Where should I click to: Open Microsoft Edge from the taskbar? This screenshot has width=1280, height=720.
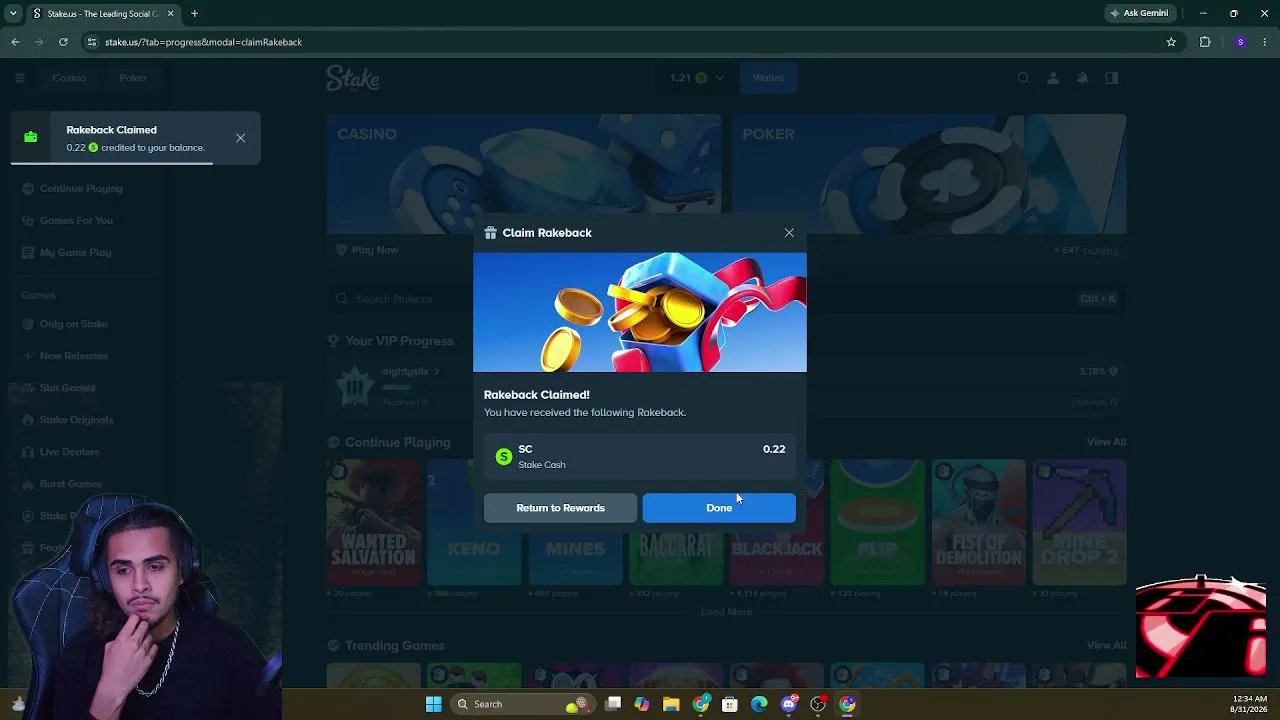click(x=759, y=704)
